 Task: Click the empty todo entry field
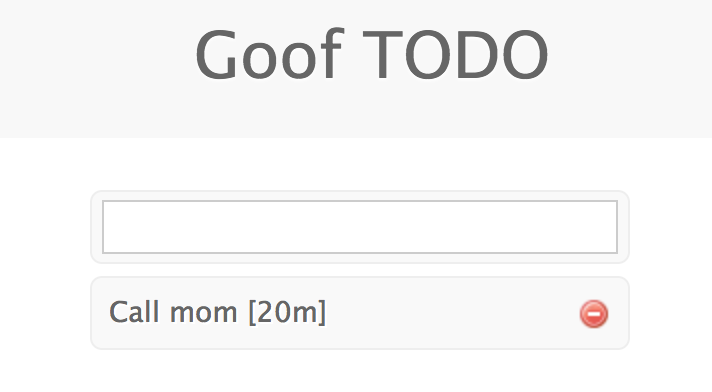(x=360, y=227)
